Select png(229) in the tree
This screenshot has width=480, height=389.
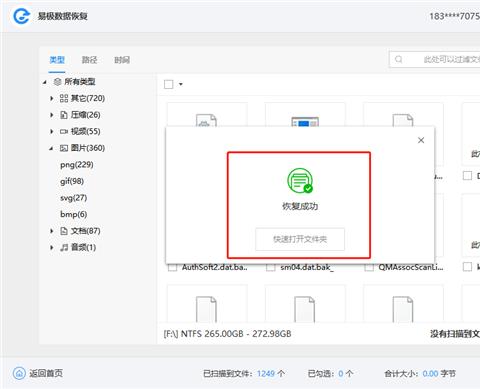click(x=77, y=165)
